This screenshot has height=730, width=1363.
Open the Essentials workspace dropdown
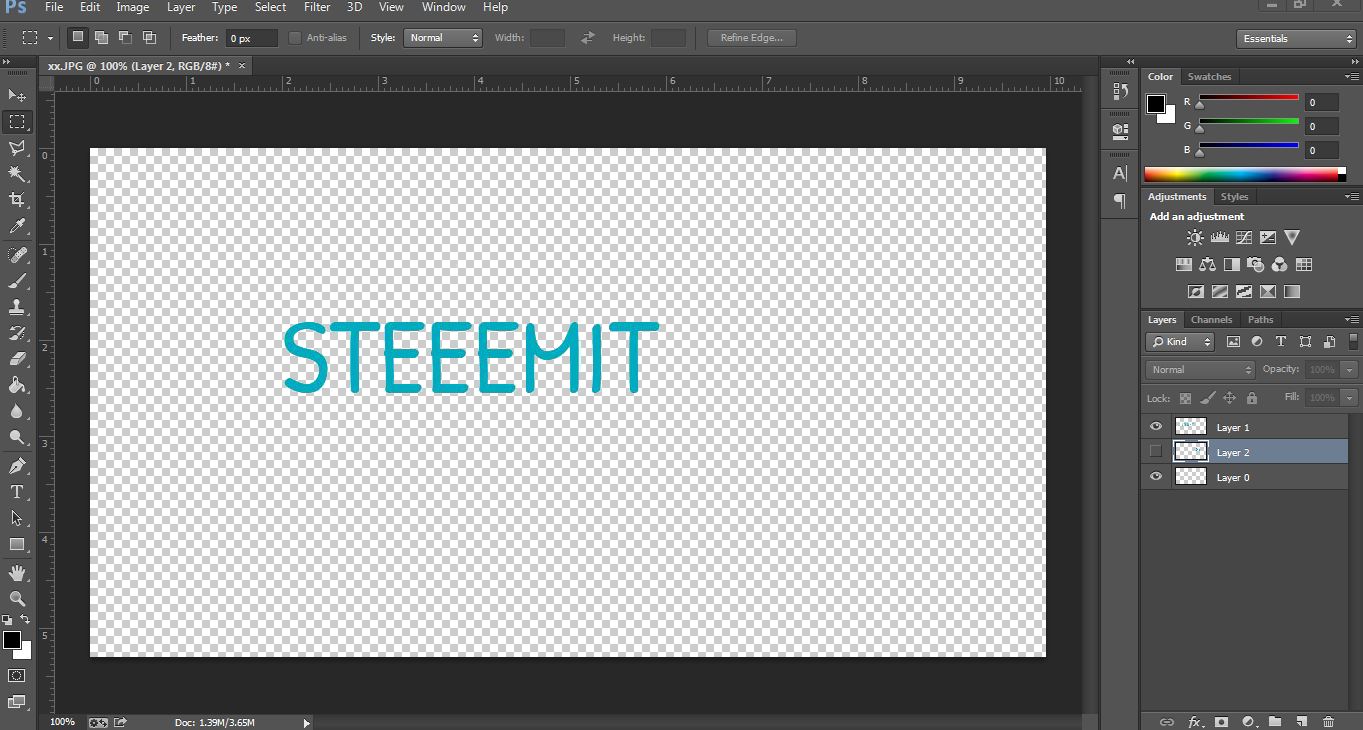pyautogui.click(x=1296, y=39)
